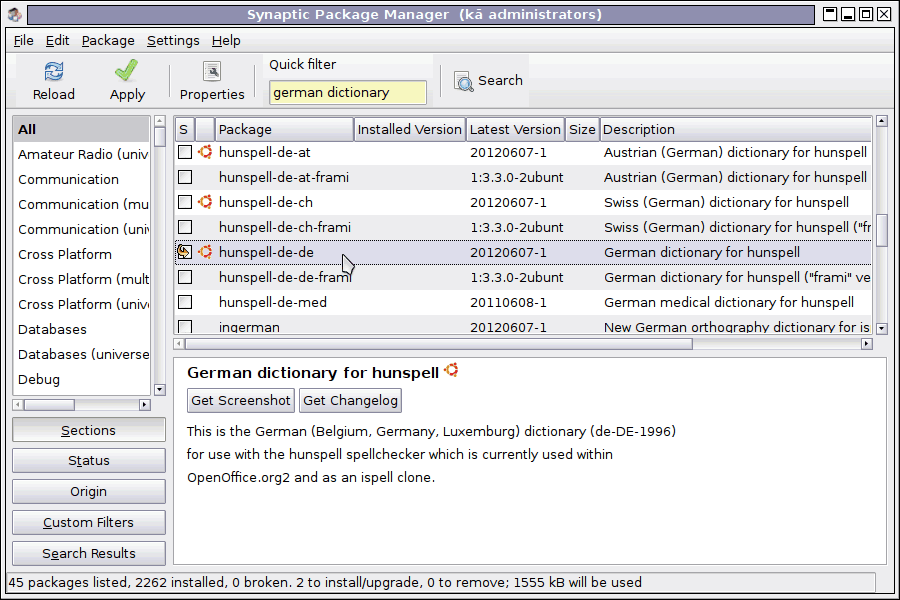Switch the sidebar to Sections view
This screenshot has width=900, height=600.
pos(88,430)
